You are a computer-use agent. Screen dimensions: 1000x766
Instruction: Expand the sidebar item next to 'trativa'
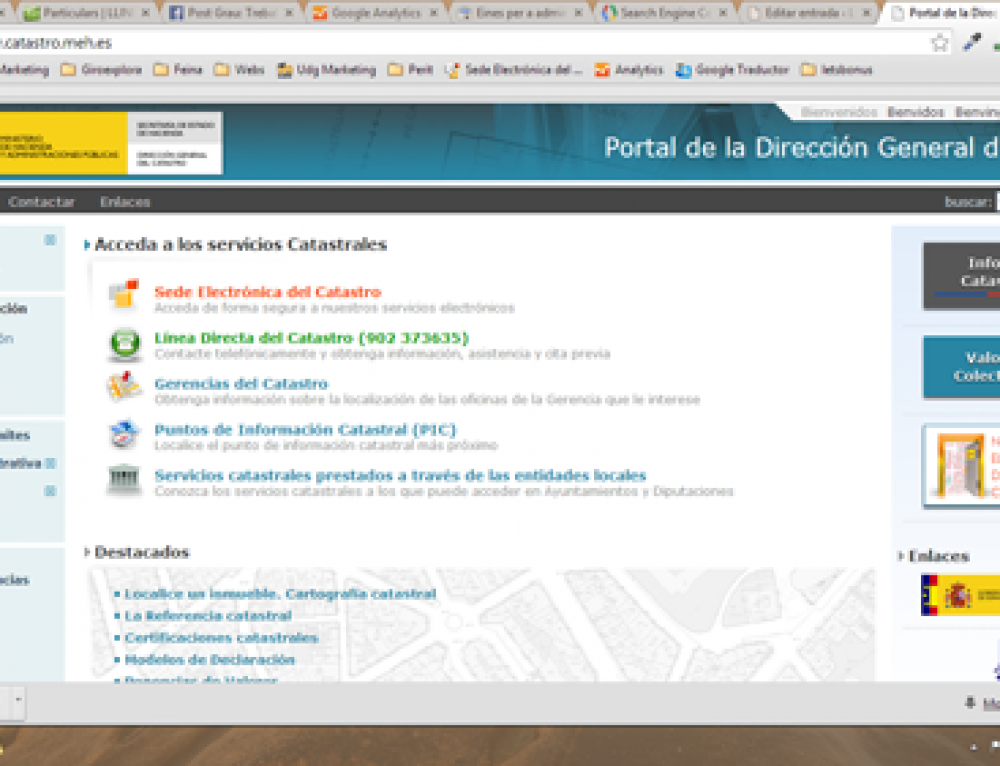[x=50, y=463]
